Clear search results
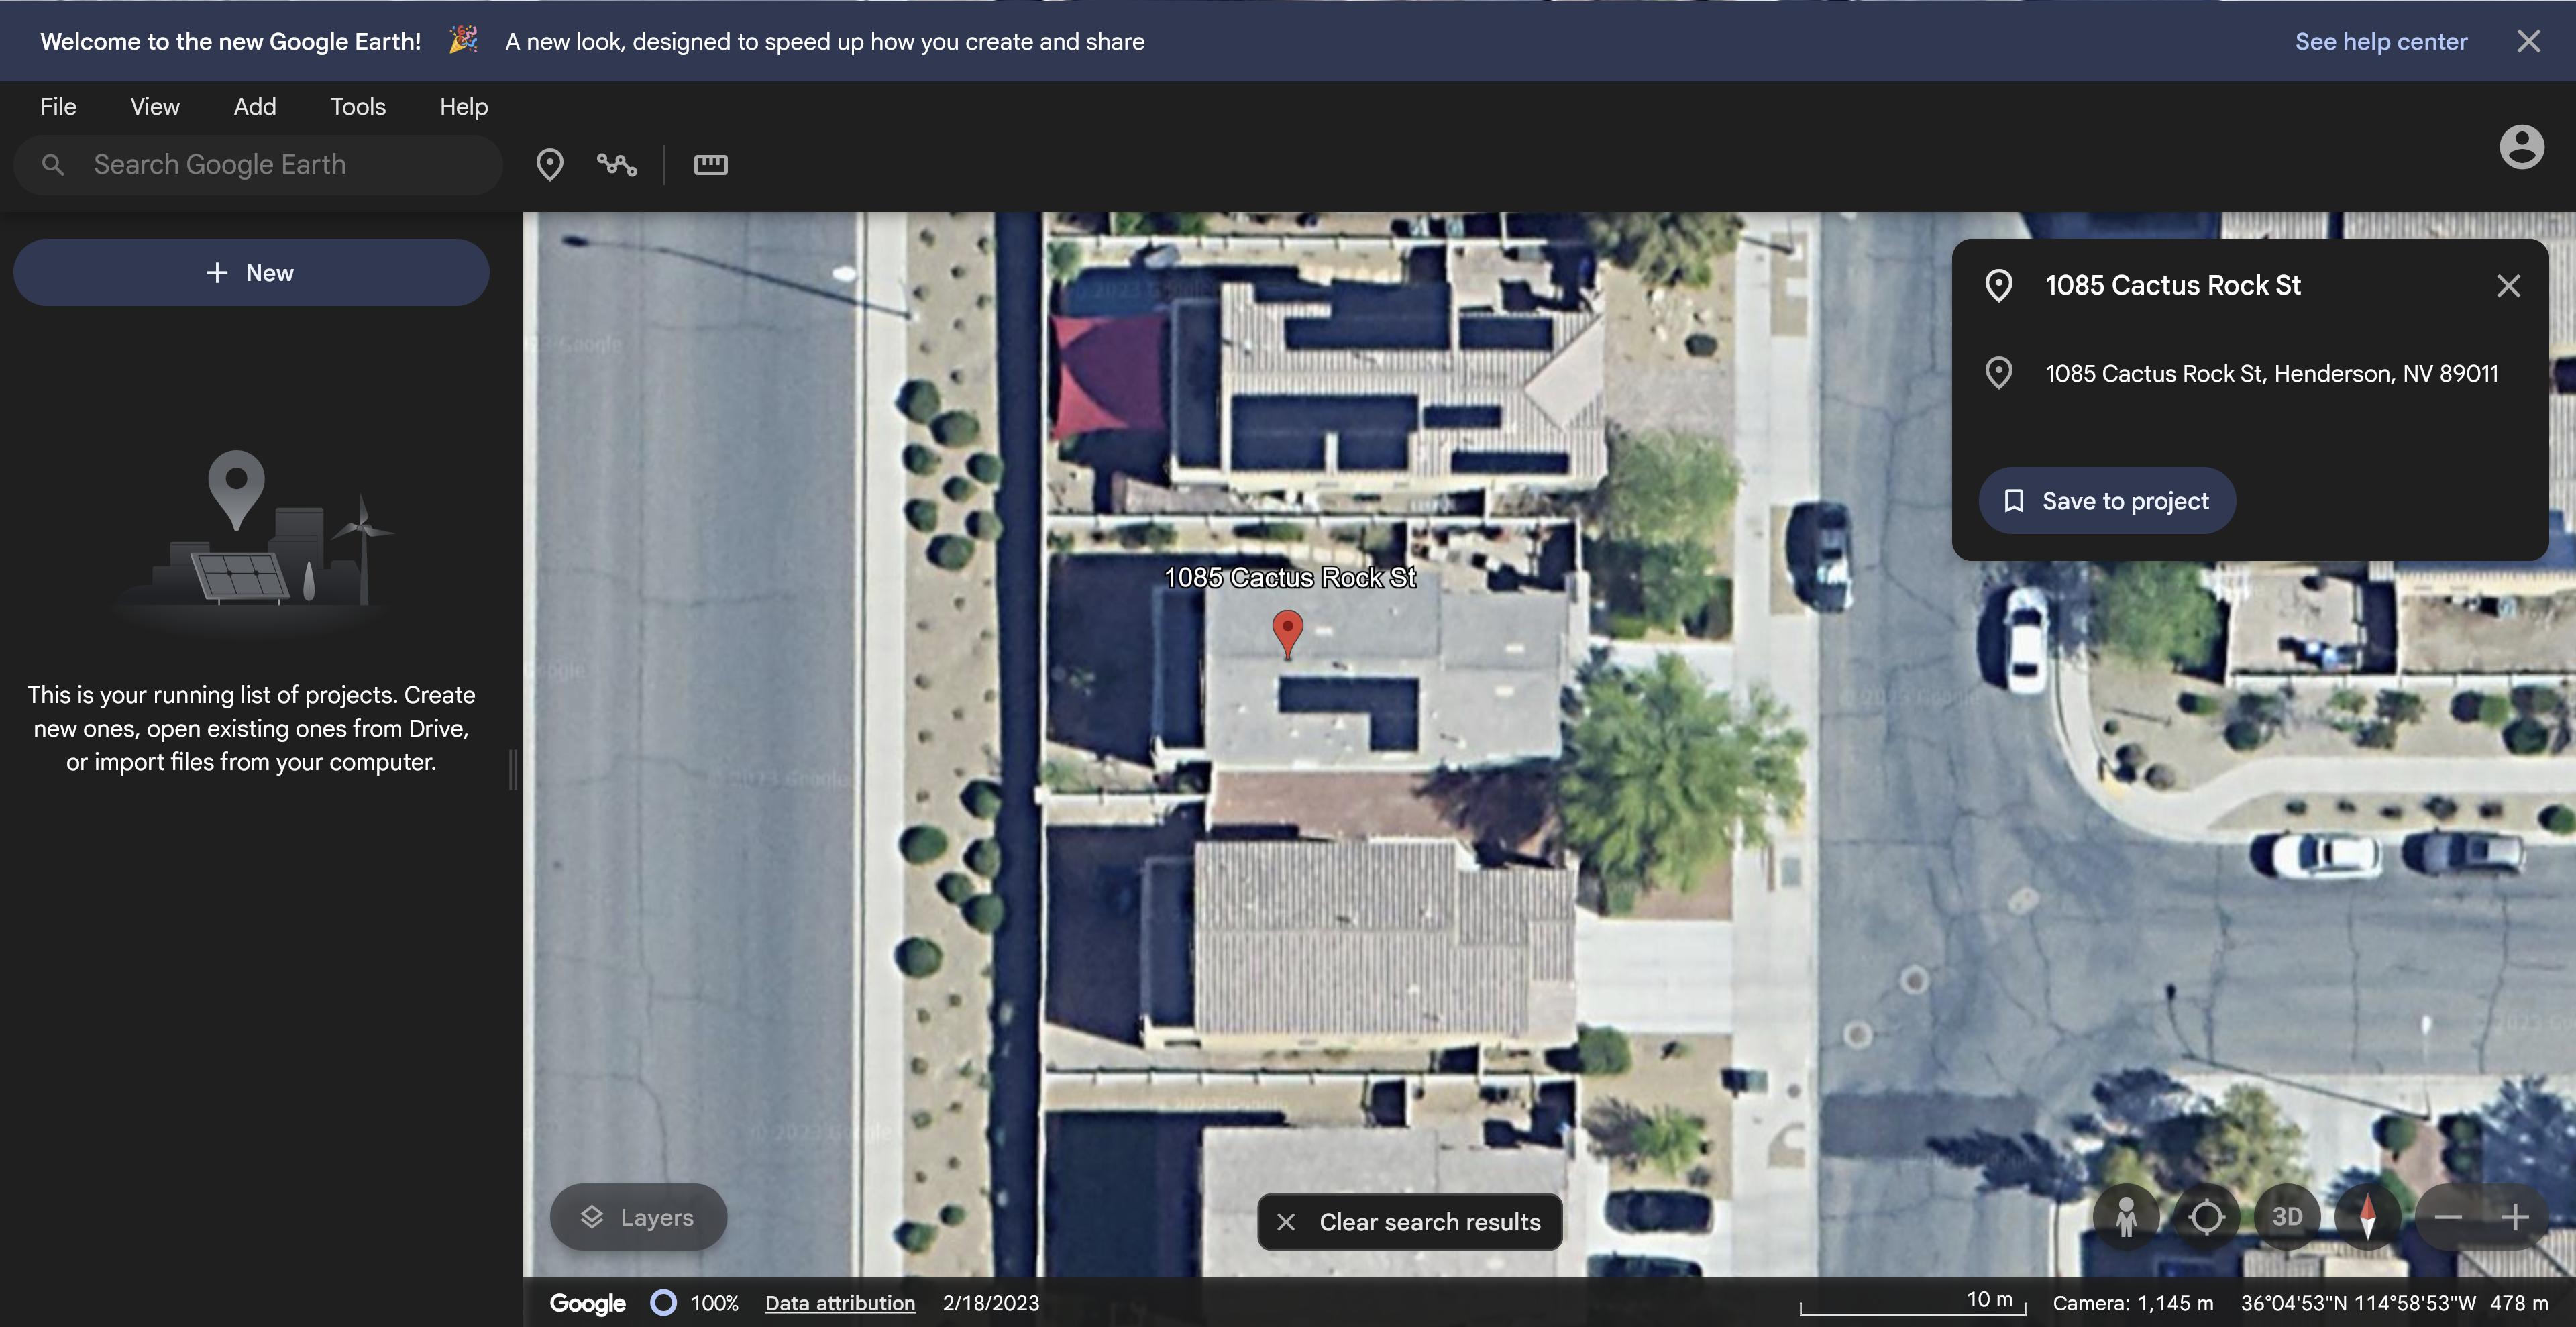The height and width of the screenshot is (1327, 2576). (x=1409, y=1221)
